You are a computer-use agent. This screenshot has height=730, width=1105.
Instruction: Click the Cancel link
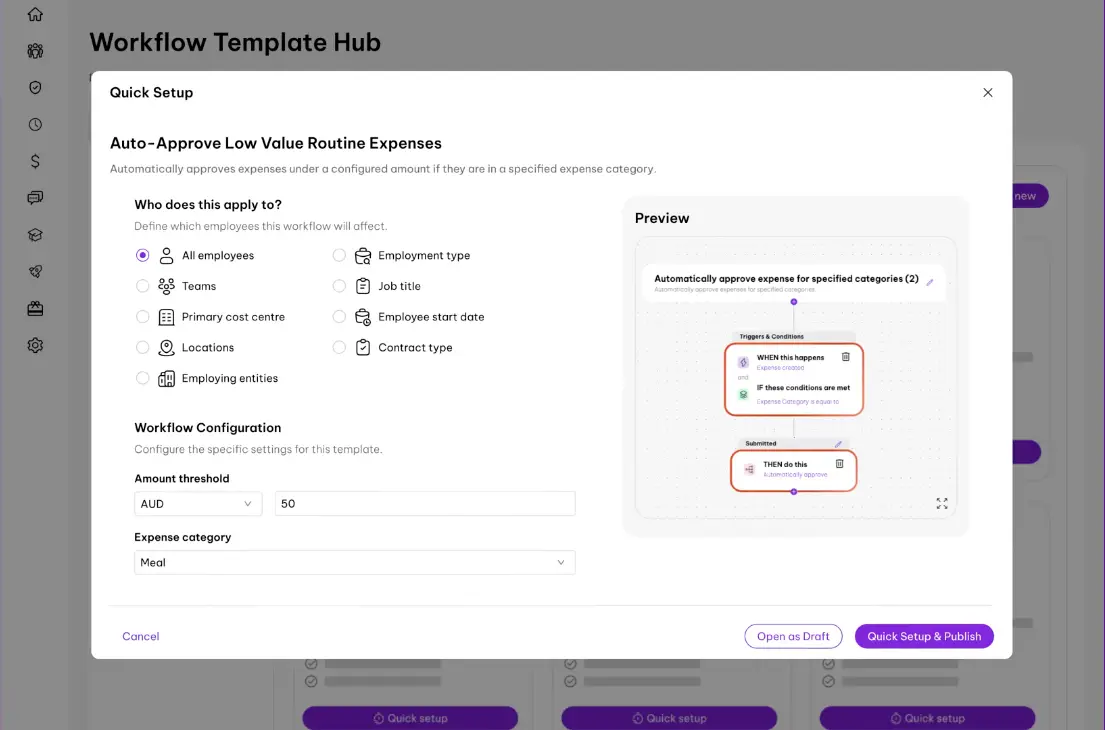(x=140, y=636)
